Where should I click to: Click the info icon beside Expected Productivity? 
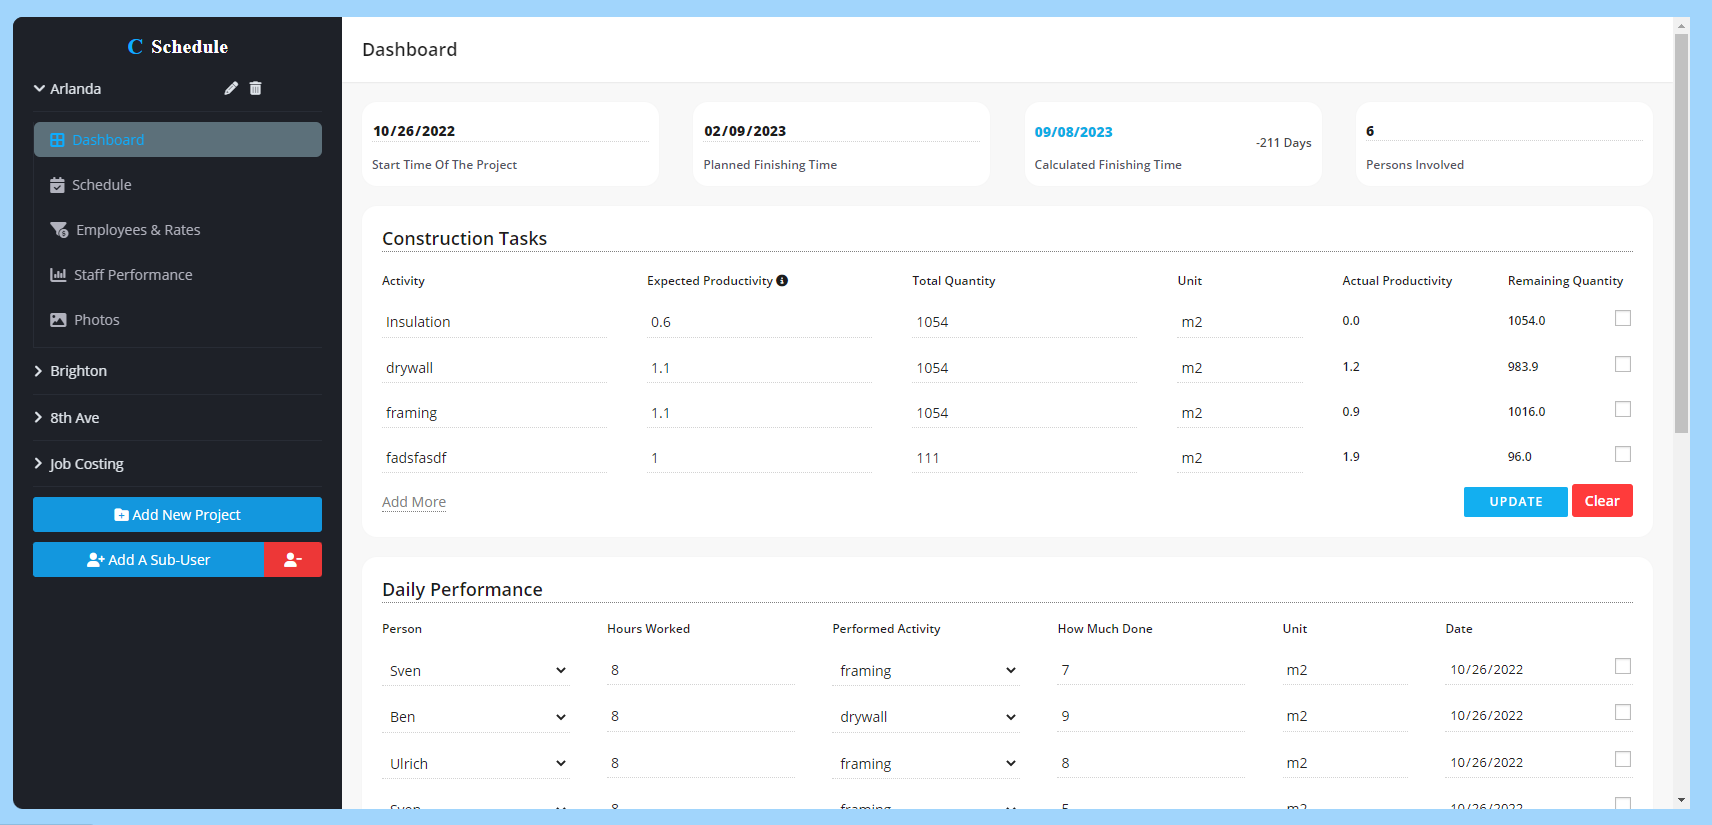782,281
